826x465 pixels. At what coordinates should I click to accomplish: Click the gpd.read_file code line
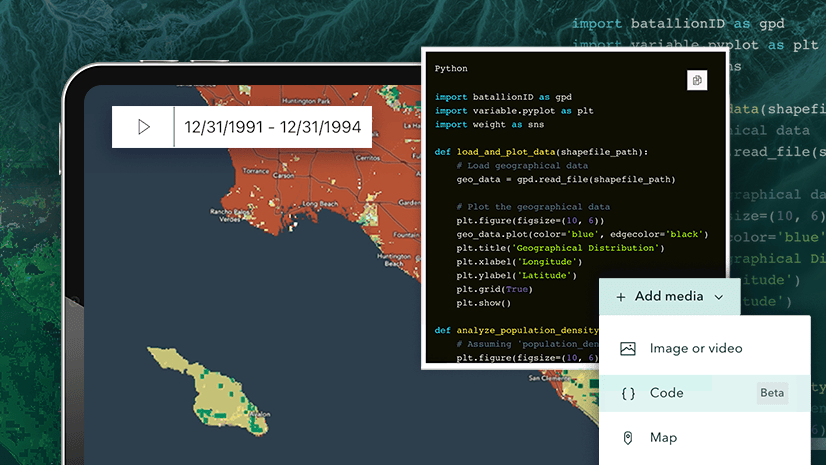tap(566, 180)
